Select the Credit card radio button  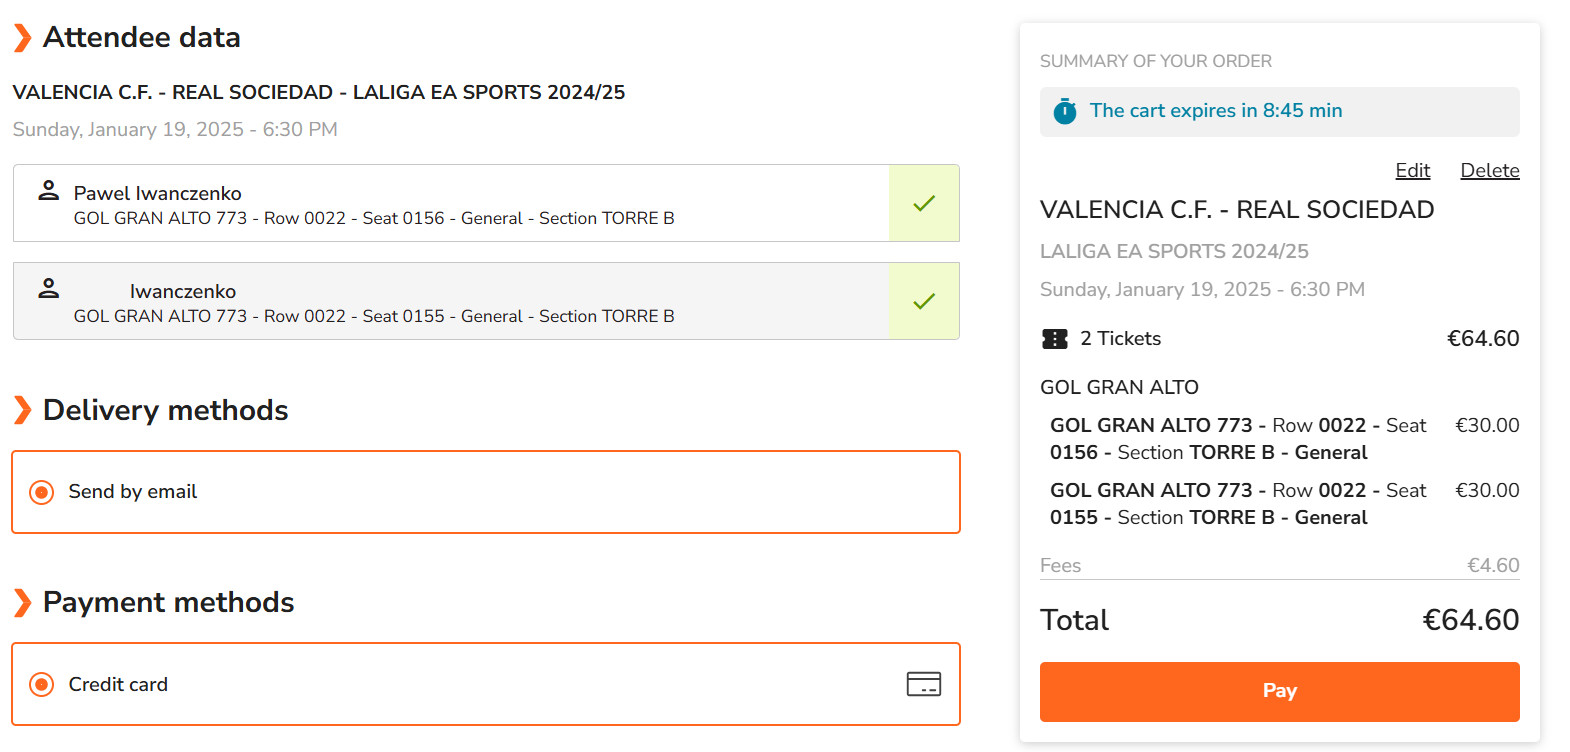[x=42, y=684]
